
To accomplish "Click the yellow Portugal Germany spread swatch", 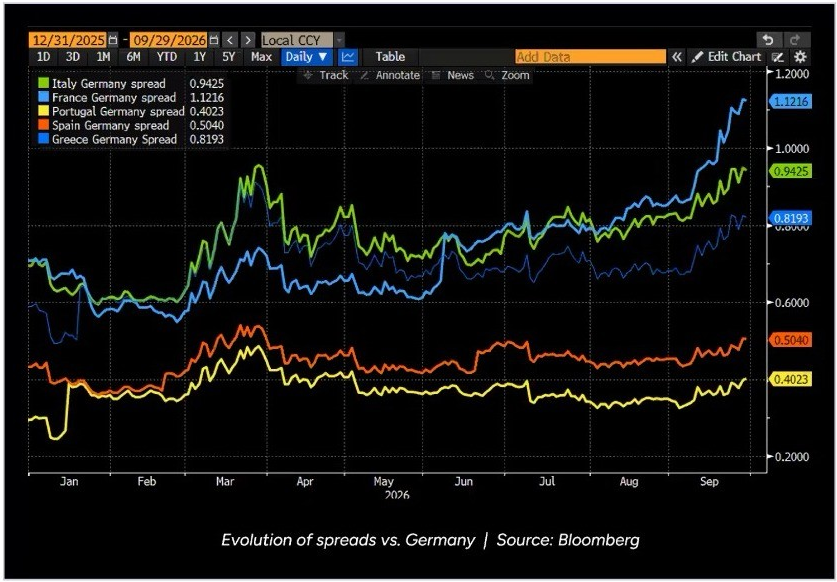I will [43, 111].
